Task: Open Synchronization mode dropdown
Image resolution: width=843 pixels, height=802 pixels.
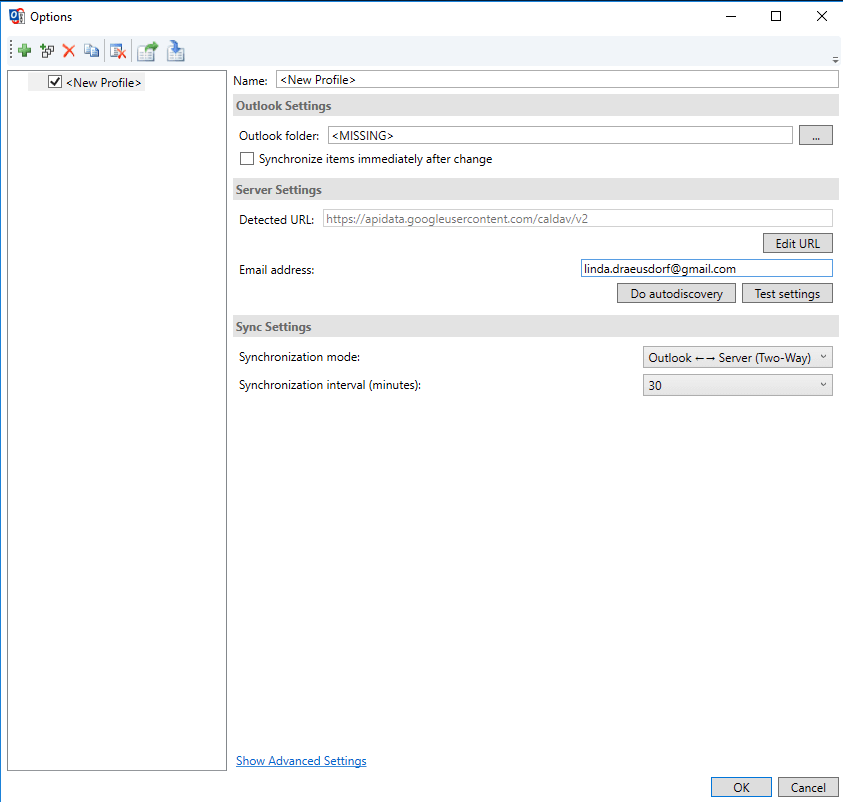Action: click(x=738, y=357)
